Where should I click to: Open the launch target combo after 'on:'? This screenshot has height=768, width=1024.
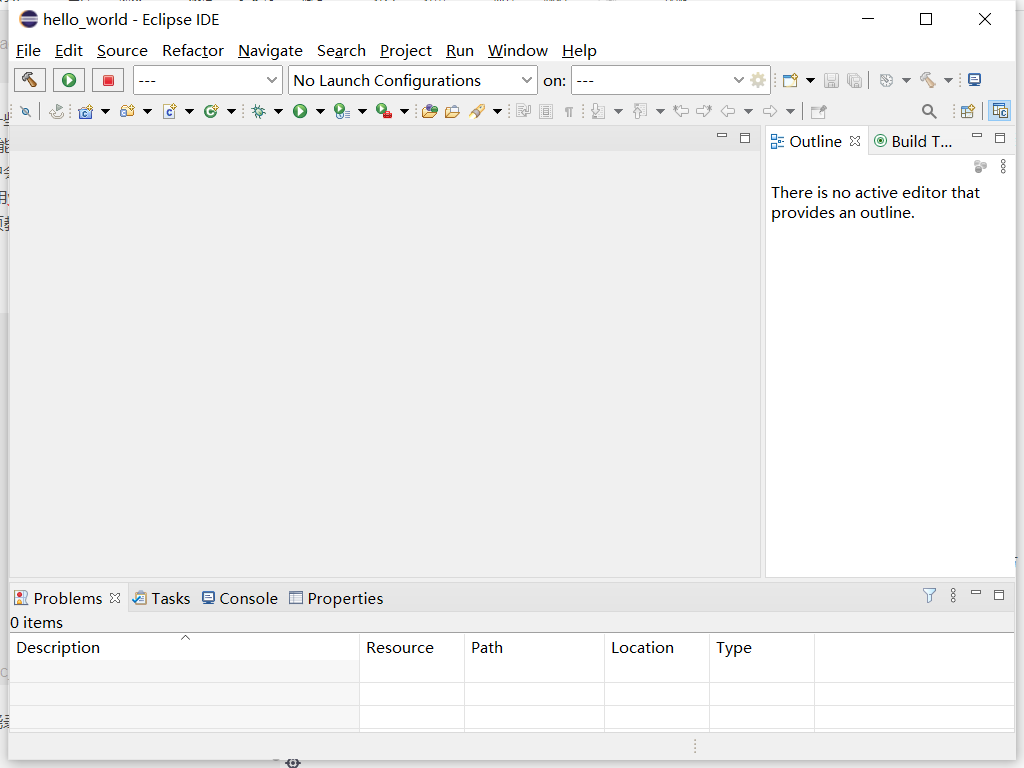(x=660, y=80)
